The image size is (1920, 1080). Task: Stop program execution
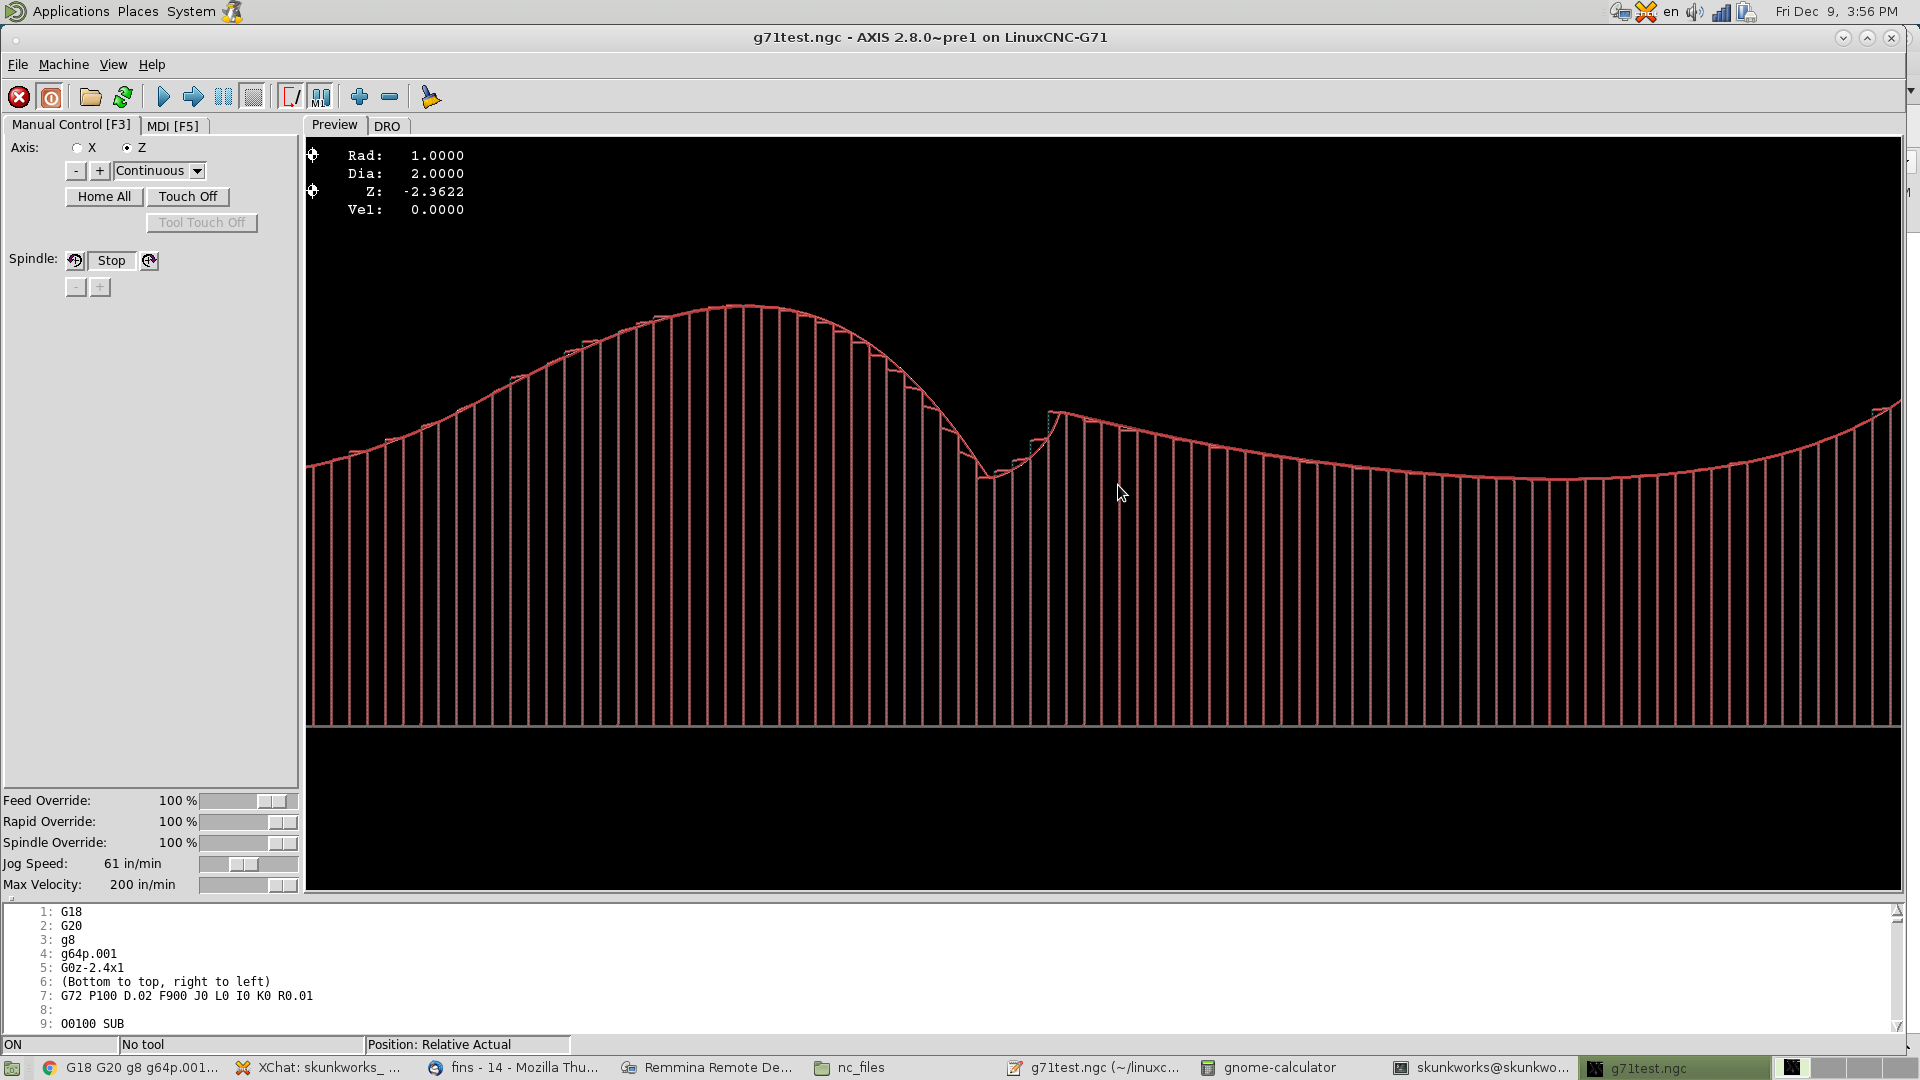[253, 97]
